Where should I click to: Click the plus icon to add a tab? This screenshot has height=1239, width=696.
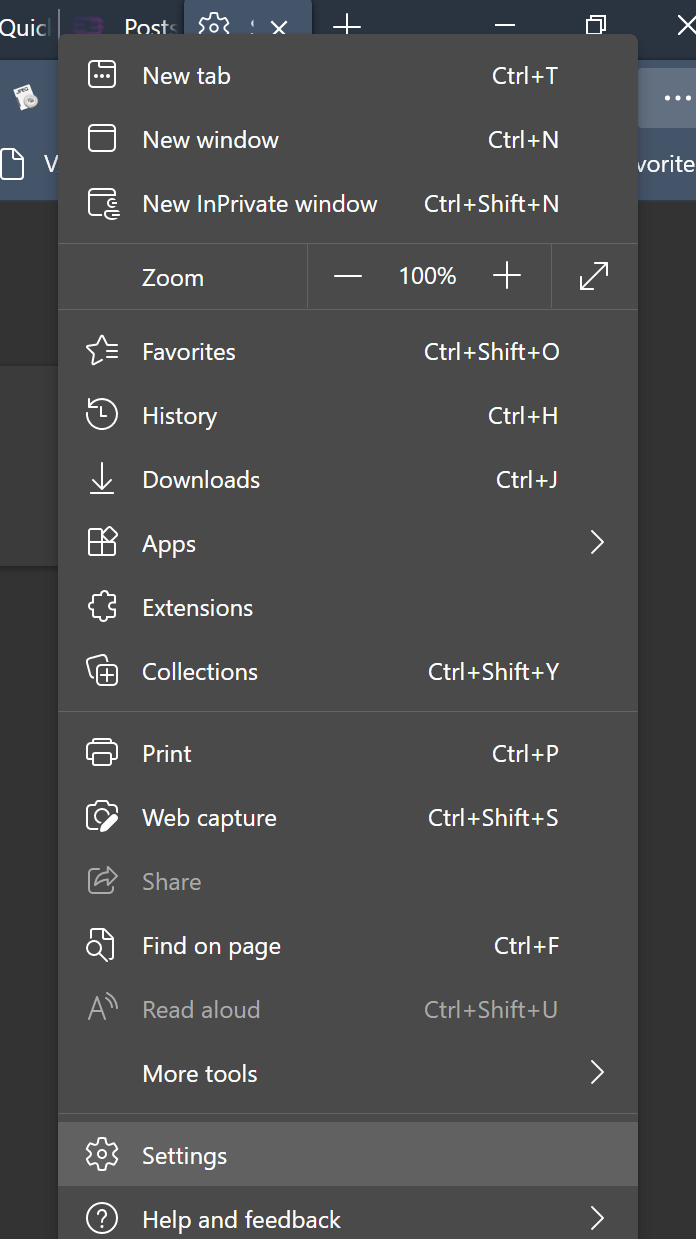346,26
